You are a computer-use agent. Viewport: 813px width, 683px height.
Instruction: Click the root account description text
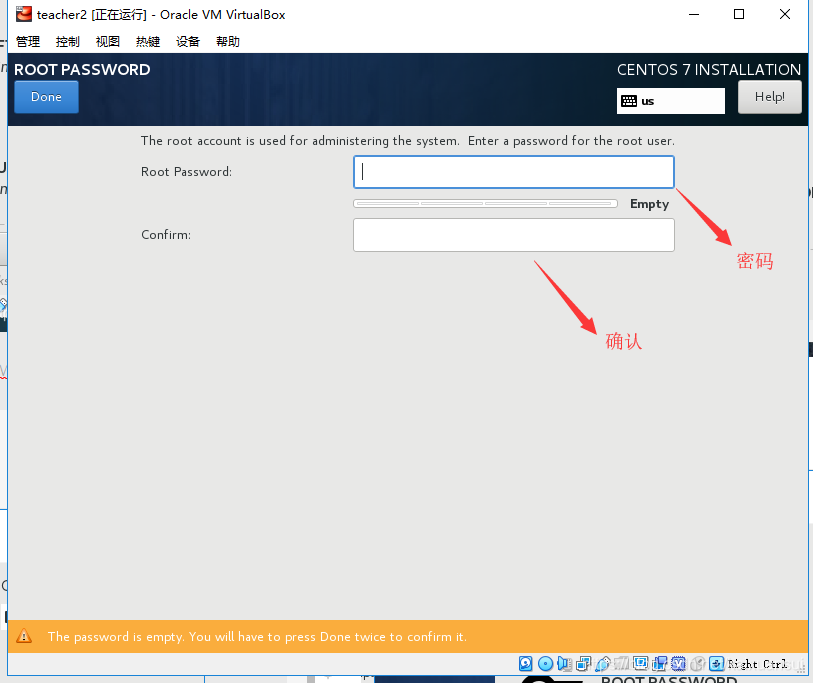click(x=408, y=141)
